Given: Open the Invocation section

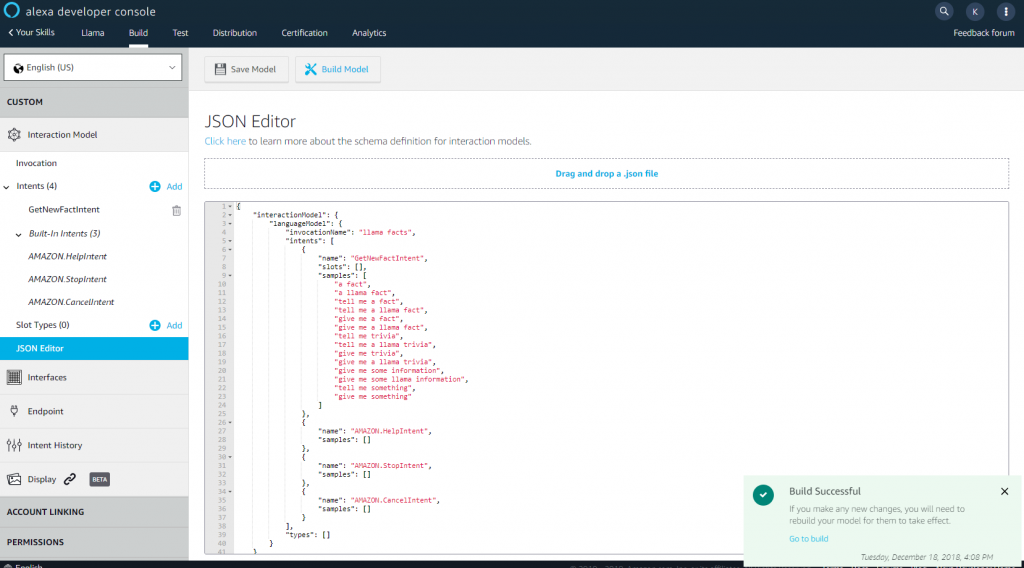Looking at the screenshot, I should click(x=37, y=163).
